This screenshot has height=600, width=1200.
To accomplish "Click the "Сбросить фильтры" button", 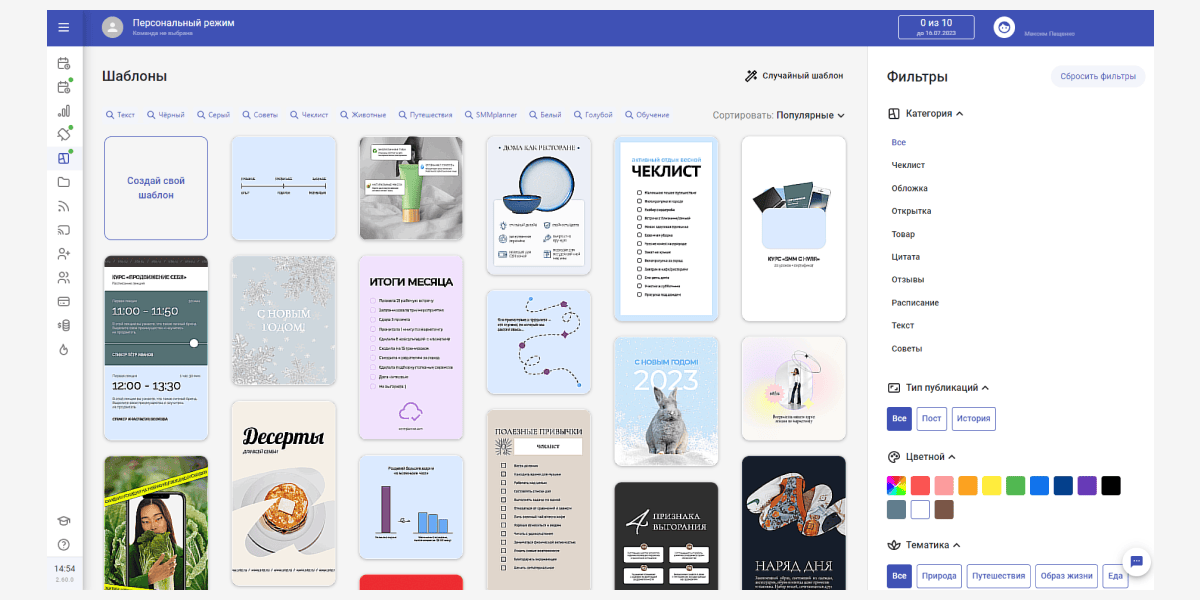I will (1097, 77).
